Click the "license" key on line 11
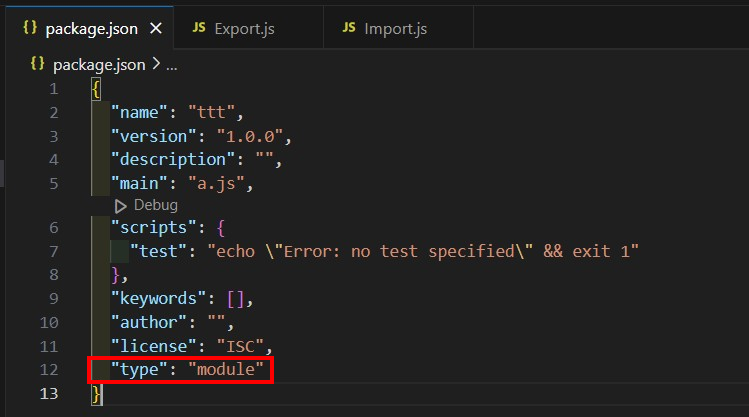749x417 pixels. click(x=153, y=346)
